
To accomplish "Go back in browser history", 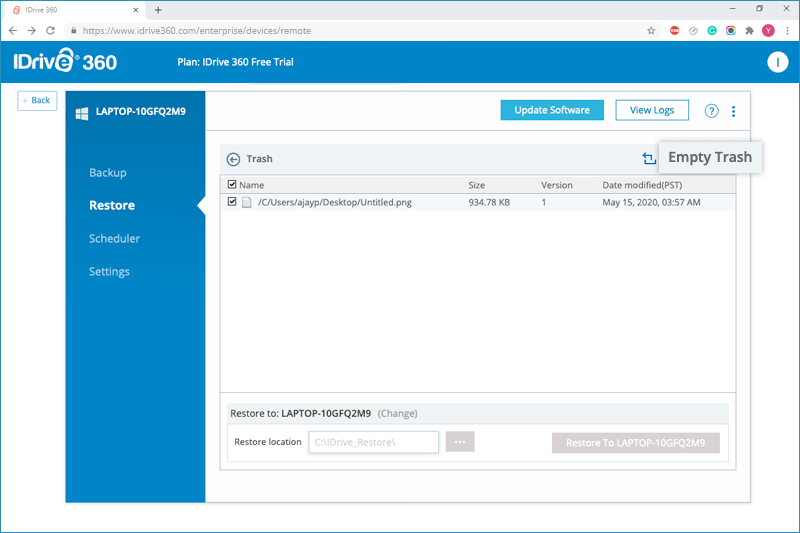I will coord(13,31).
